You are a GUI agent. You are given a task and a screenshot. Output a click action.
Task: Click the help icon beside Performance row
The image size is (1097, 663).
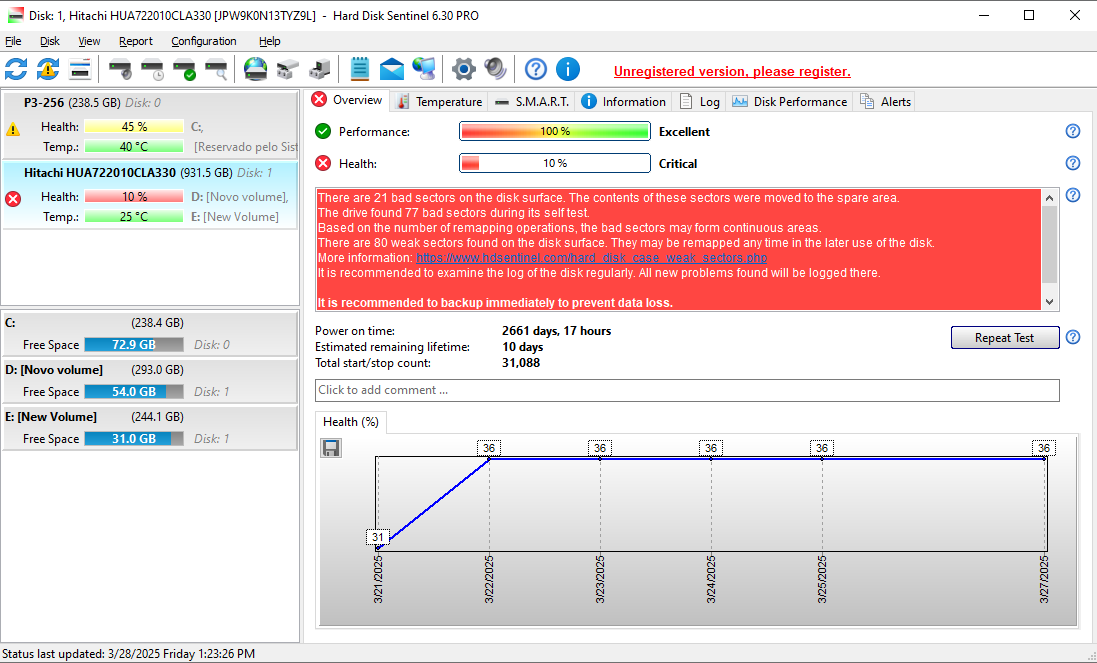point(1073,131)
